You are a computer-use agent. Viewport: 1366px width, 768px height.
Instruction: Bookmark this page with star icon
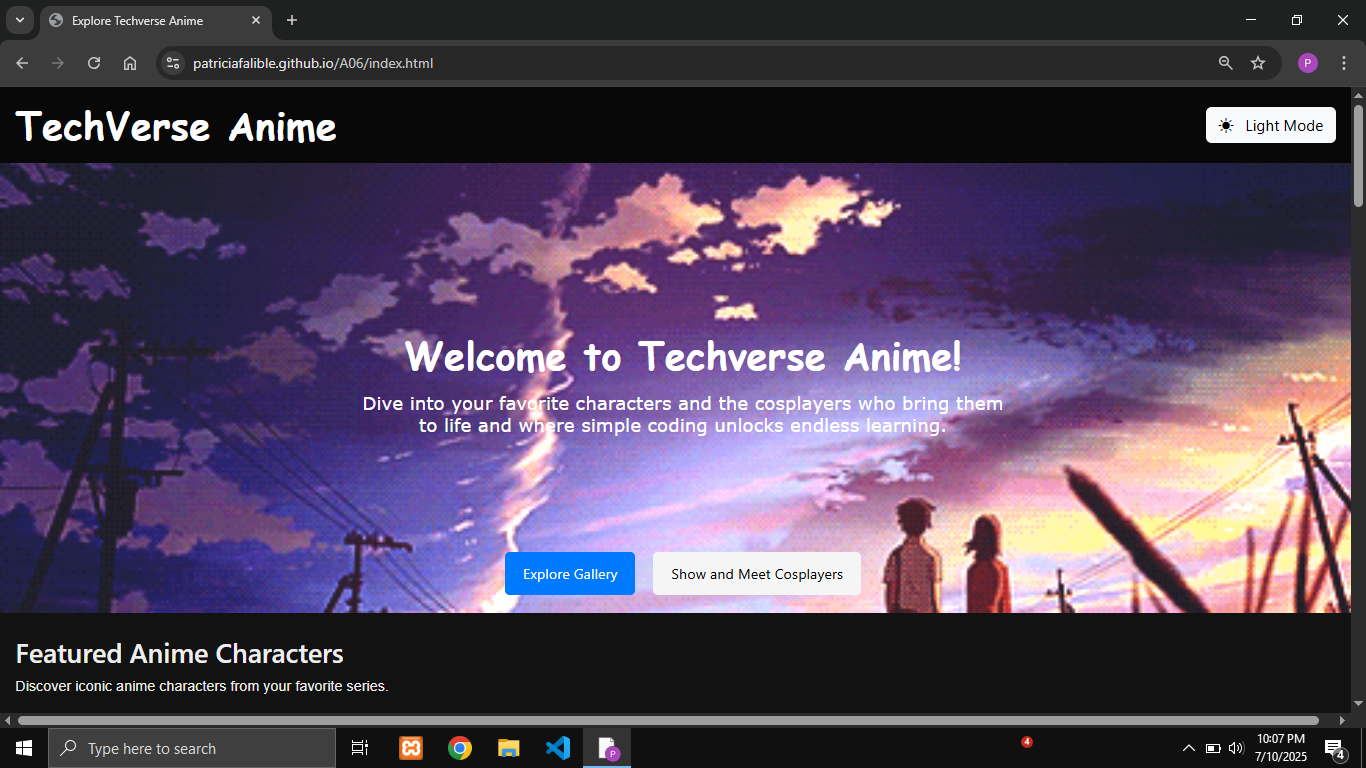coord(1258,63)
